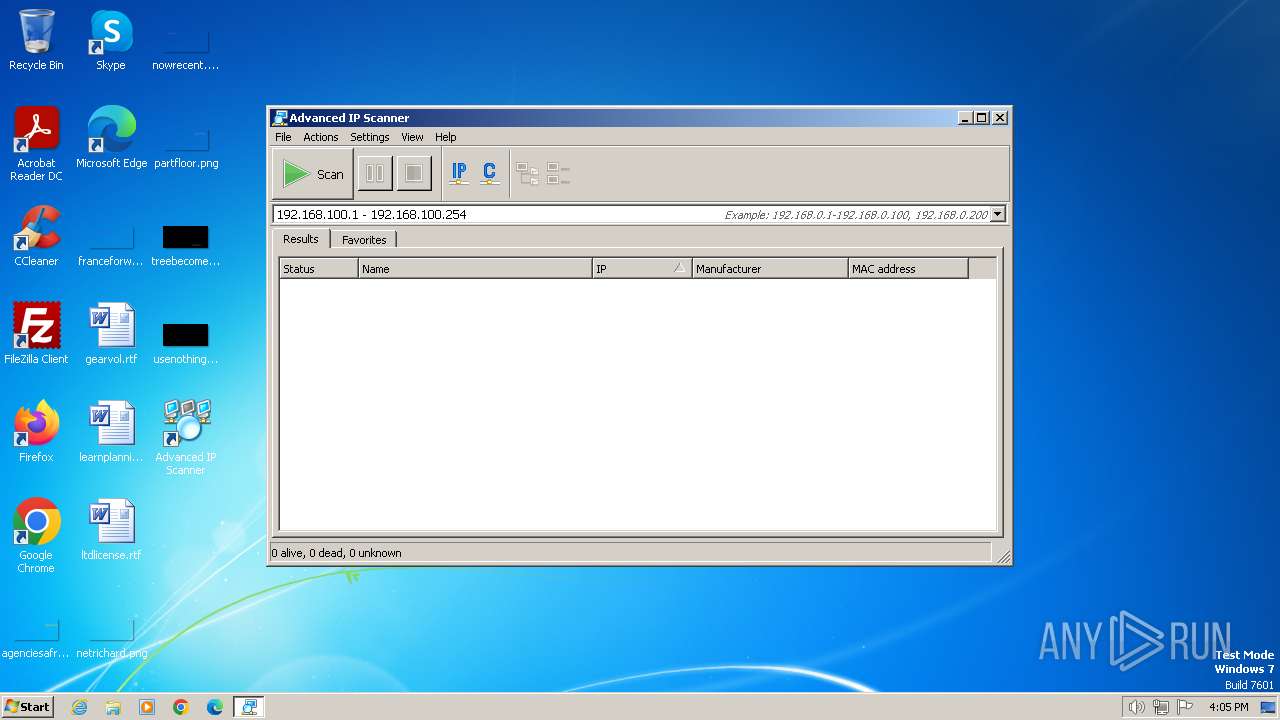1280x720 pixels.
Task: Open the View menu
Action: click(412, 137)
